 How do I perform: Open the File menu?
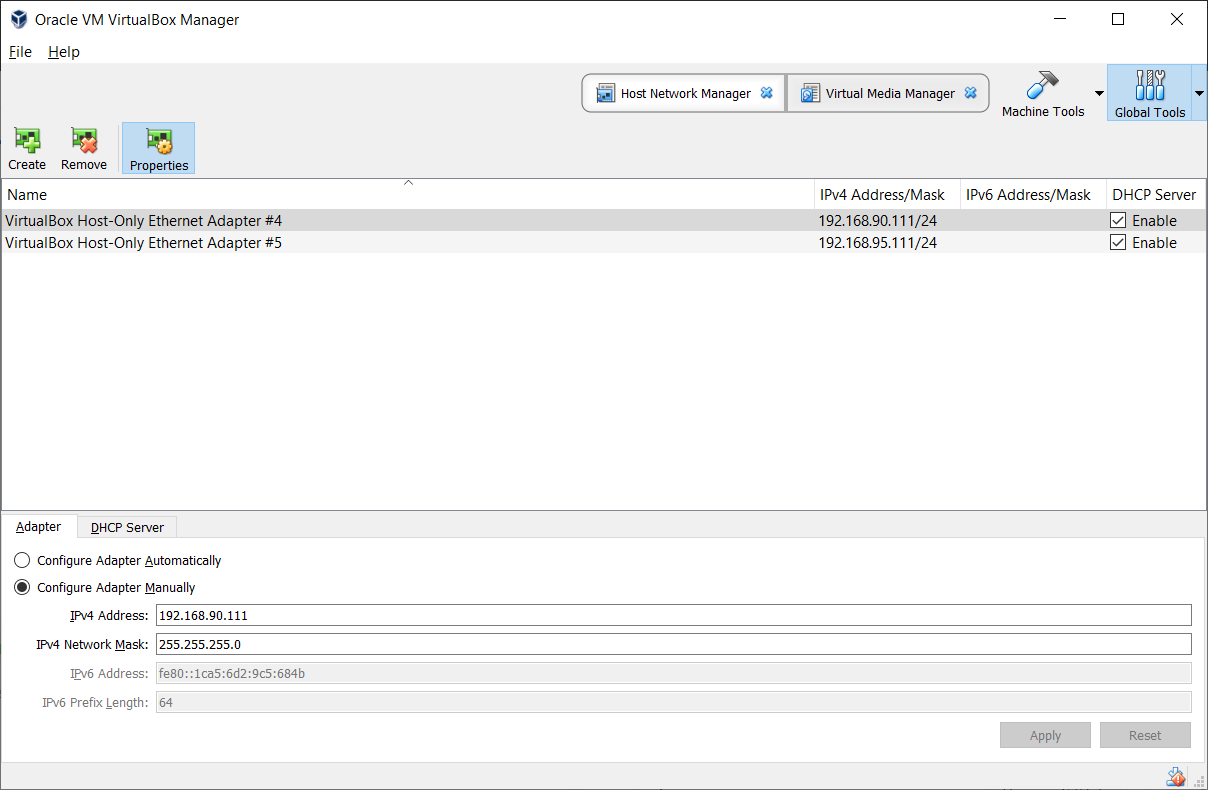[20, 52]
